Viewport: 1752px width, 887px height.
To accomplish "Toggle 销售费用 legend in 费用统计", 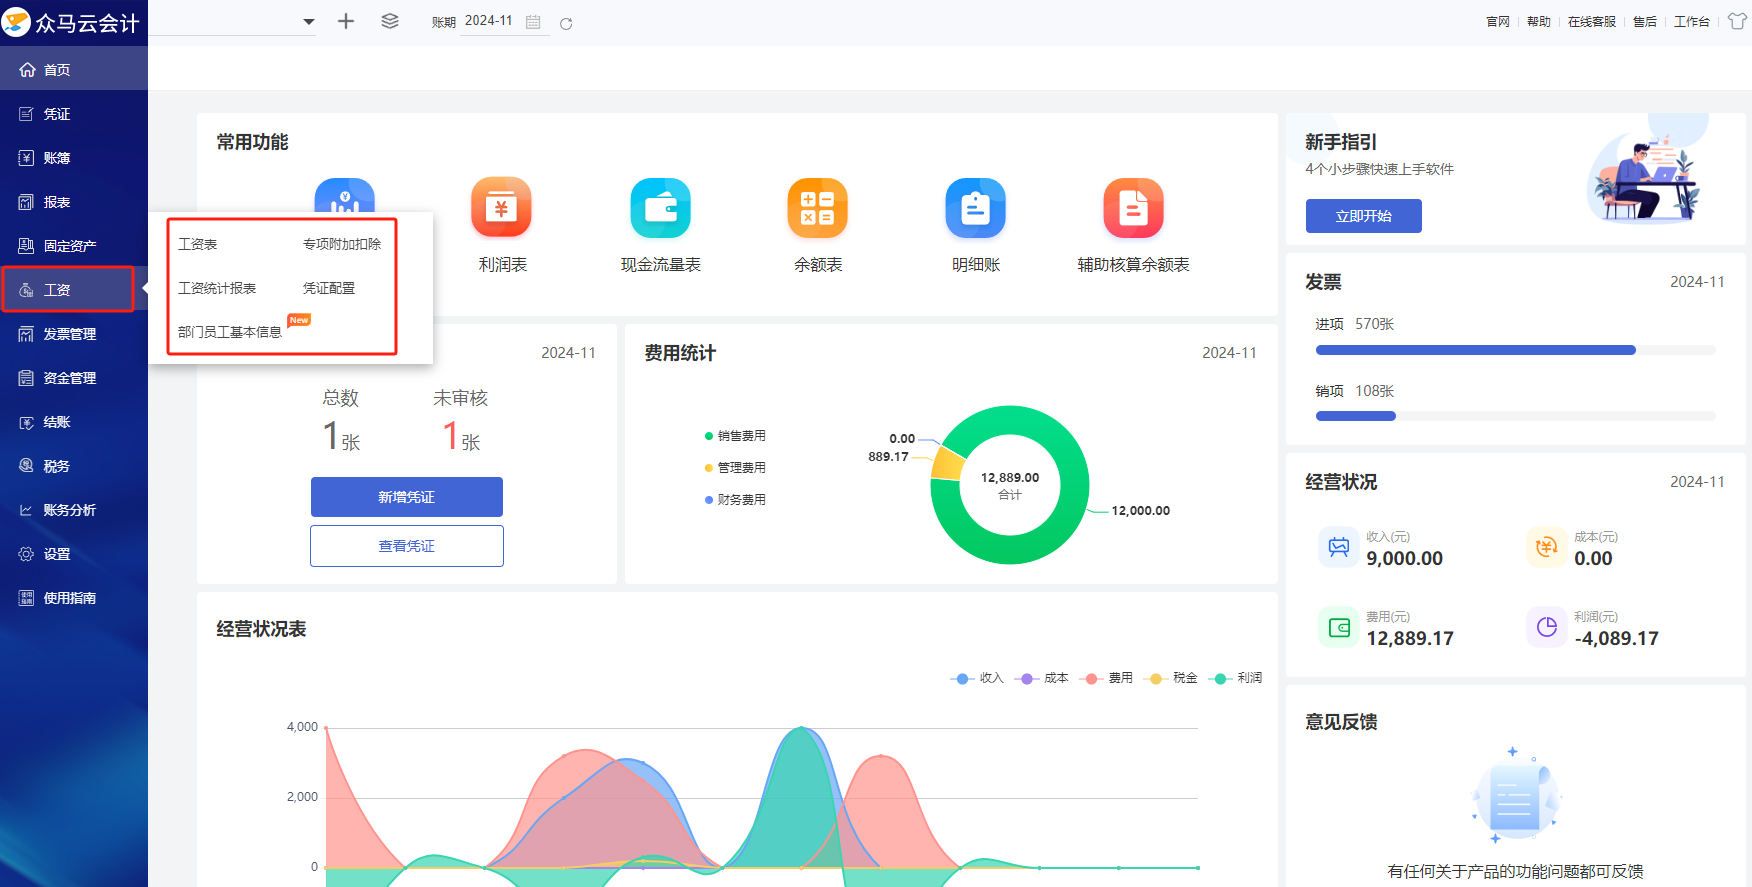I will 735,436.
